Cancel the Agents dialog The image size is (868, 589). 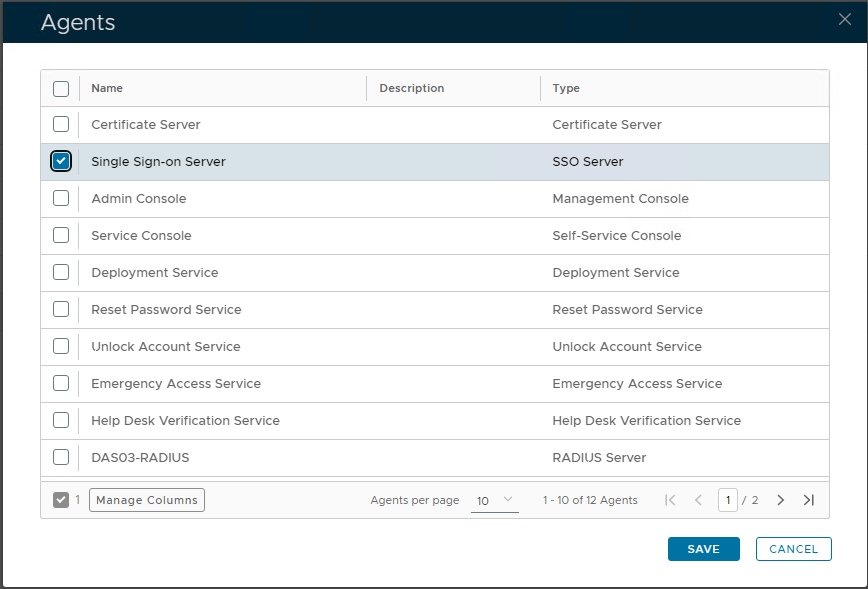click(794, 549)
